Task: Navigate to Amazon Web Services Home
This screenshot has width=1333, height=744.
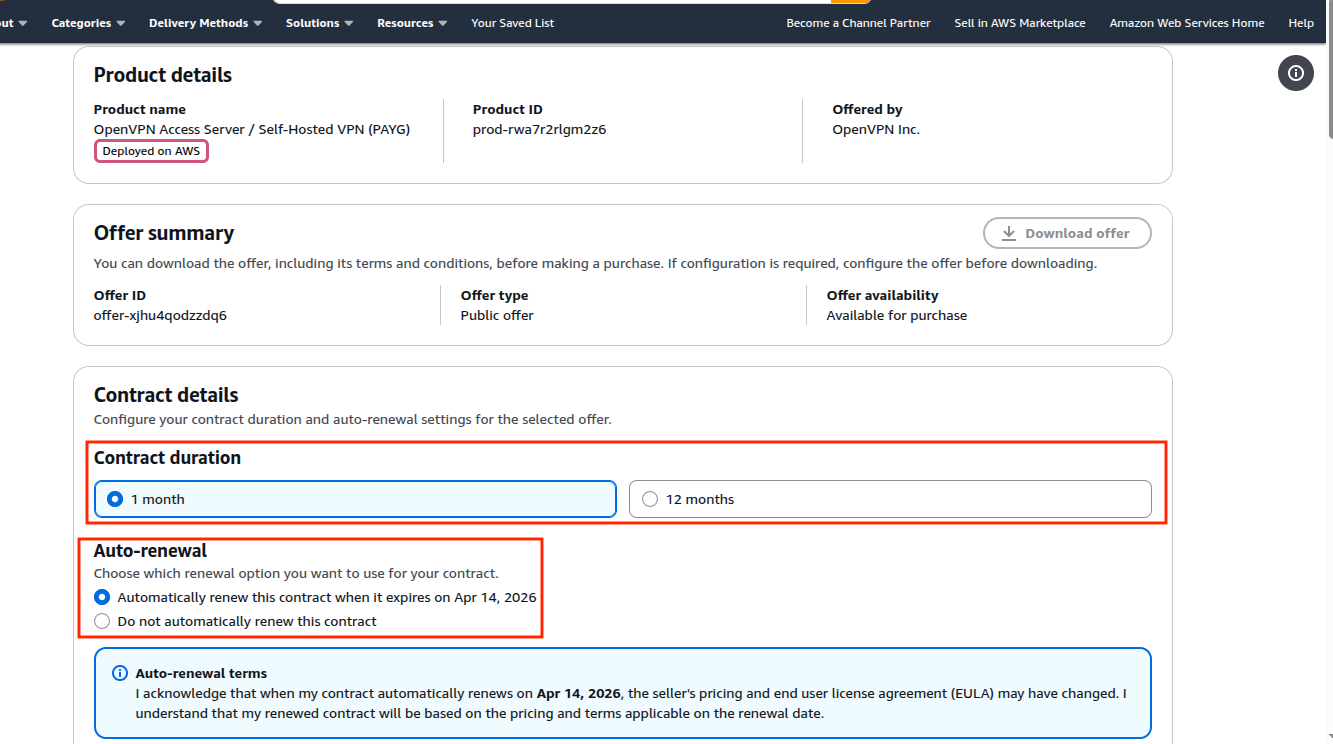Action: [1186, 23]
